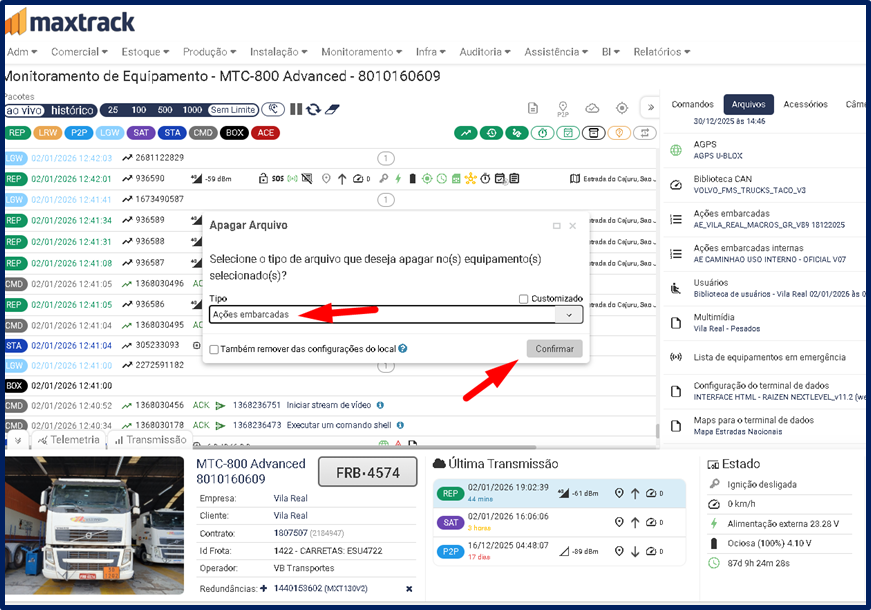This screenshot has width=871, height=610.
Task: Toggle the SAT packet filter
Action: point(141,132)
